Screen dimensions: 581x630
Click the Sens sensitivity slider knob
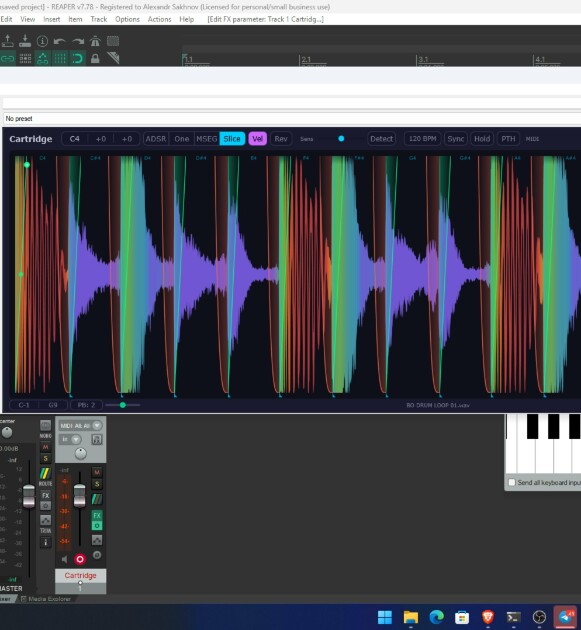pos(341,139)
